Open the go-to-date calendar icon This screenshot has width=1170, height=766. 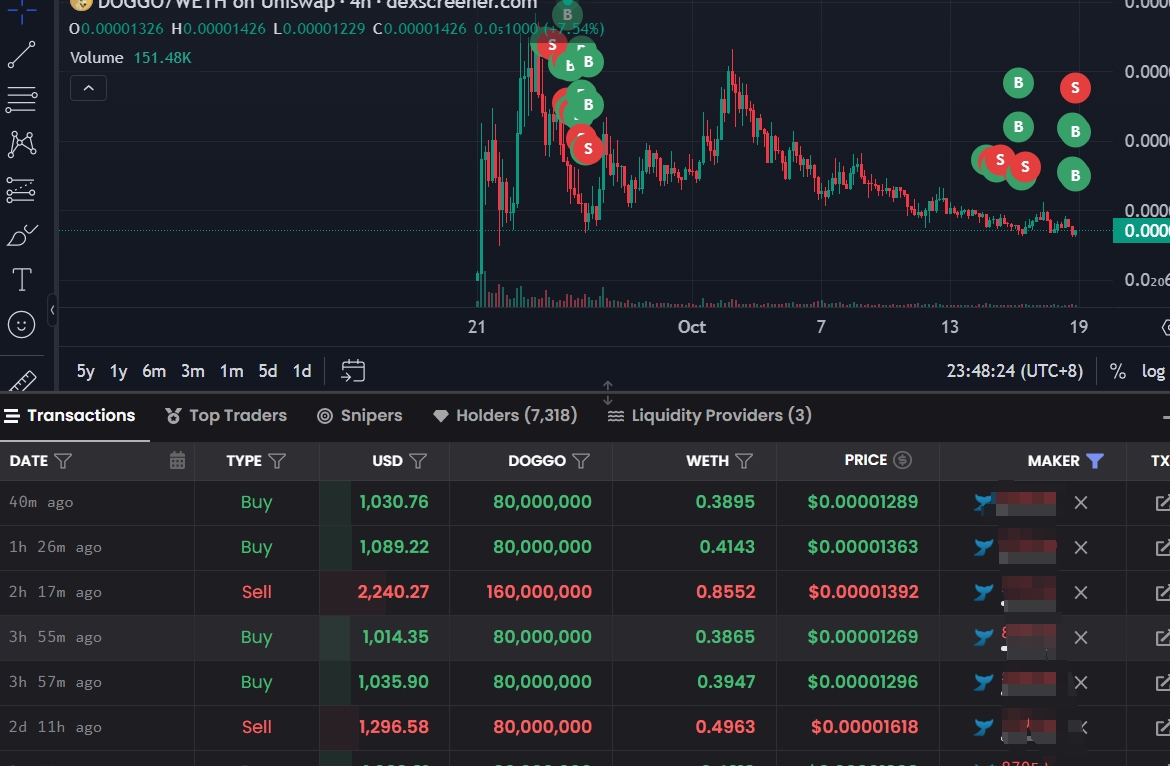coord(353,371)
